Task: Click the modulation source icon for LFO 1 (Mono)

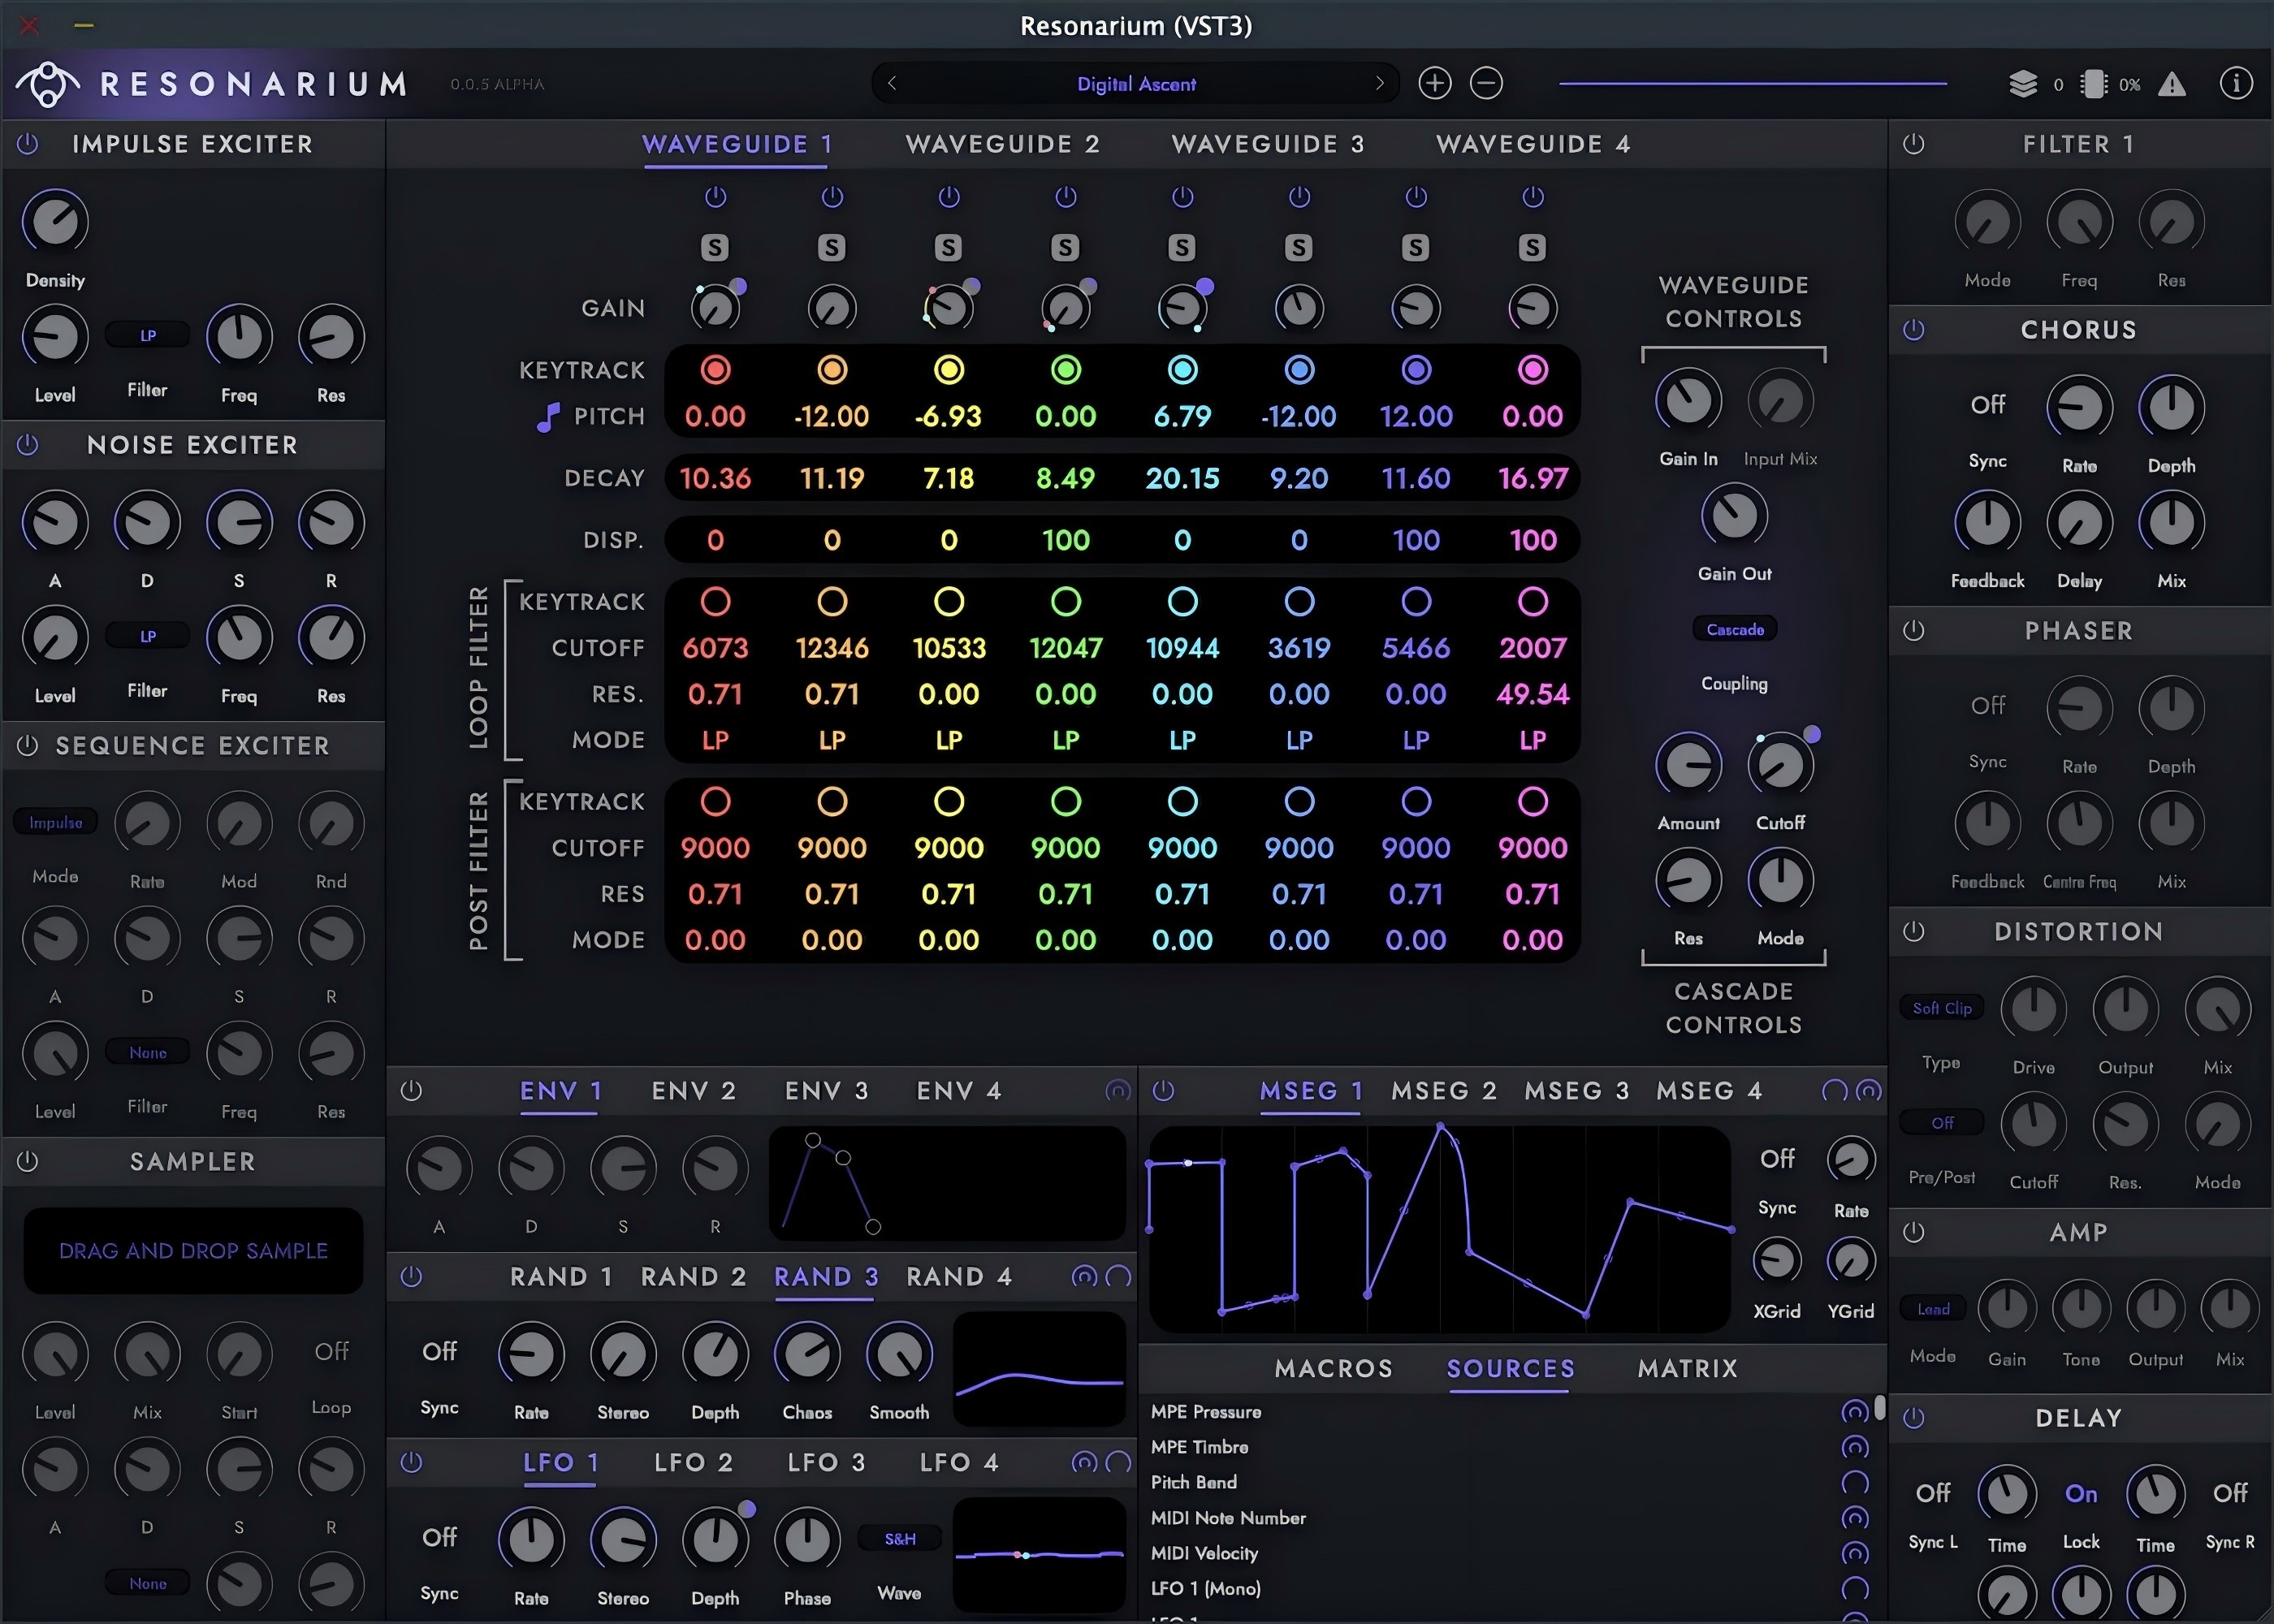Action: 1855,1588
